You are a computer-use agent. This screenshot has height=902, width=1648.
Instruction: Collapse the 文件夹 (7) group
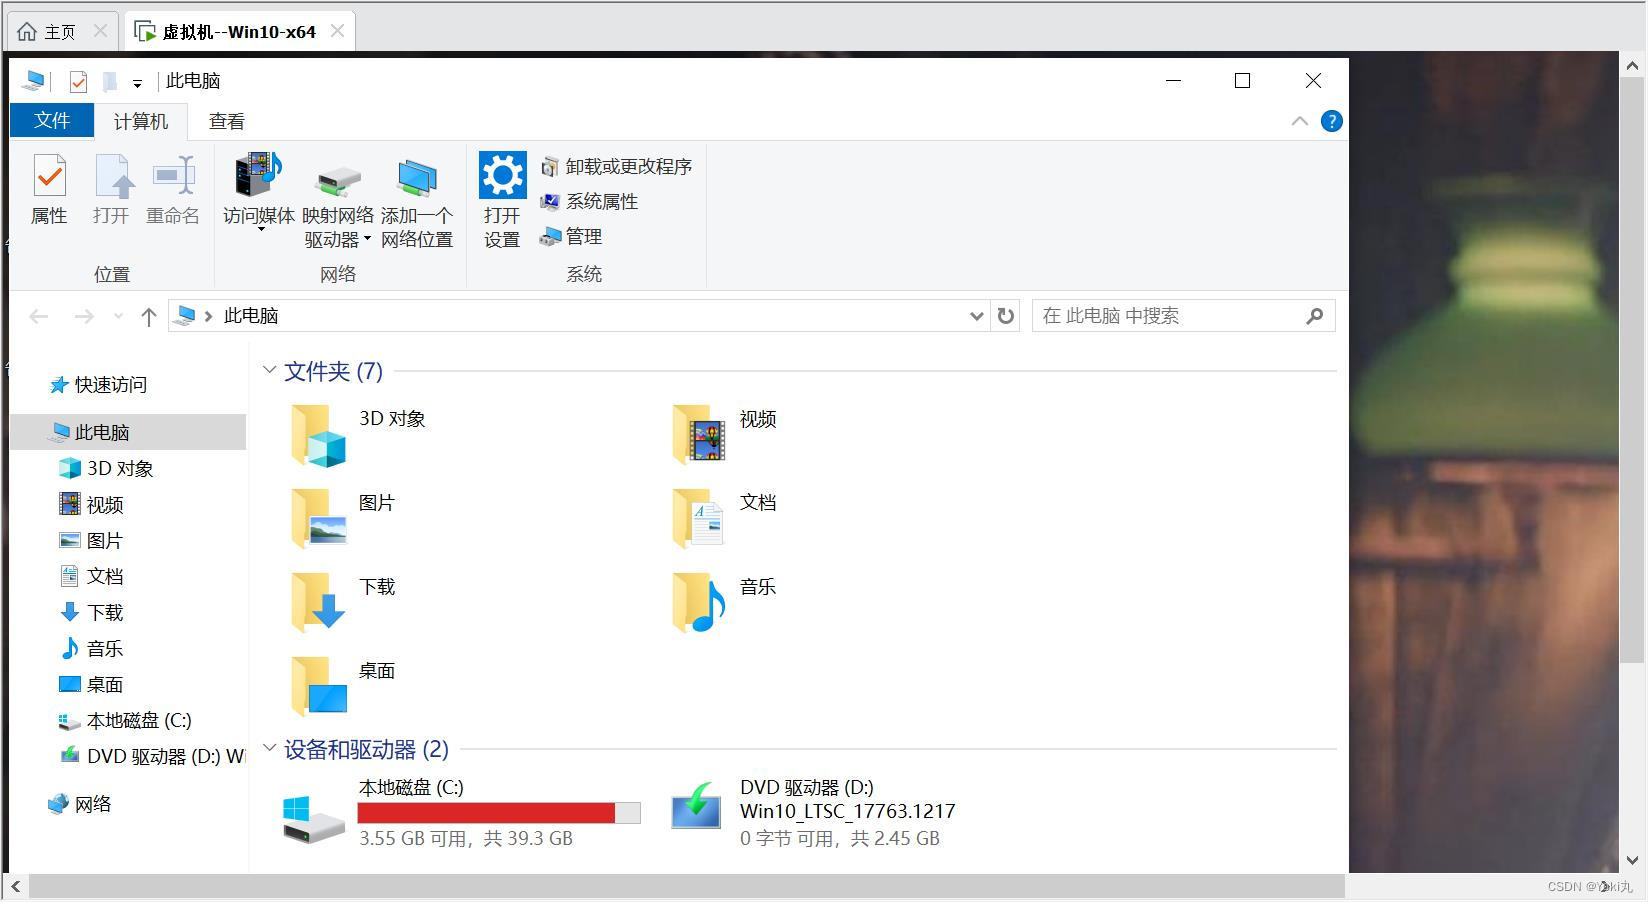pyautogui.click(x=269, y=370)
